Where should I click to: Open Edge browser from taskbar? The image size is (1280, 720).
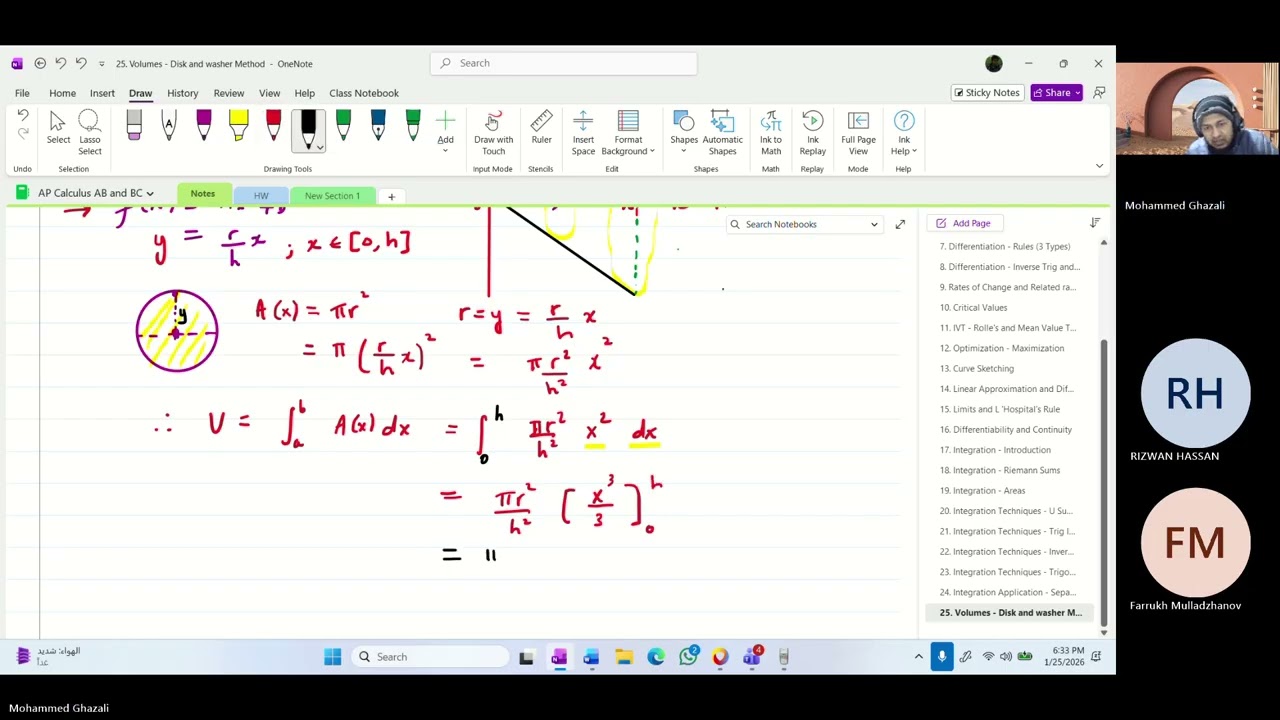tap(656, 657)
